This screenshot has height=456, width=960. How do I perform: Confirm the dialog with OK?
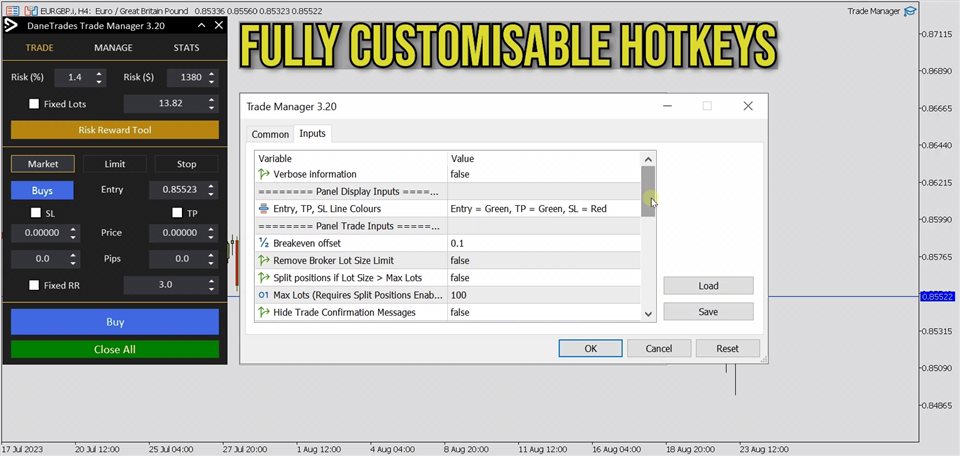pyautogui.click(x=590, y=348)
